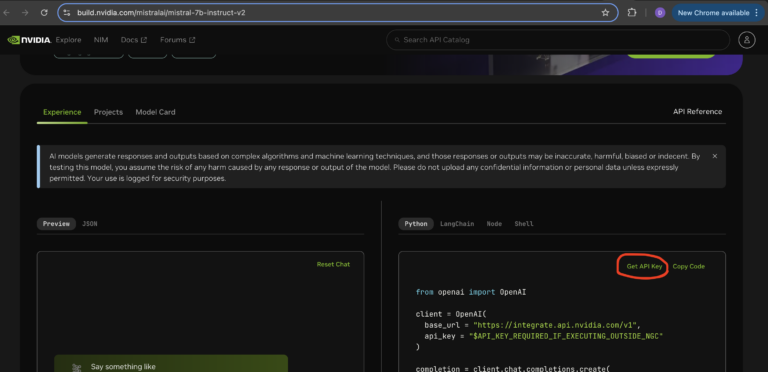
Task: Click the NVIDIA logo
Action: coord(29,40)
